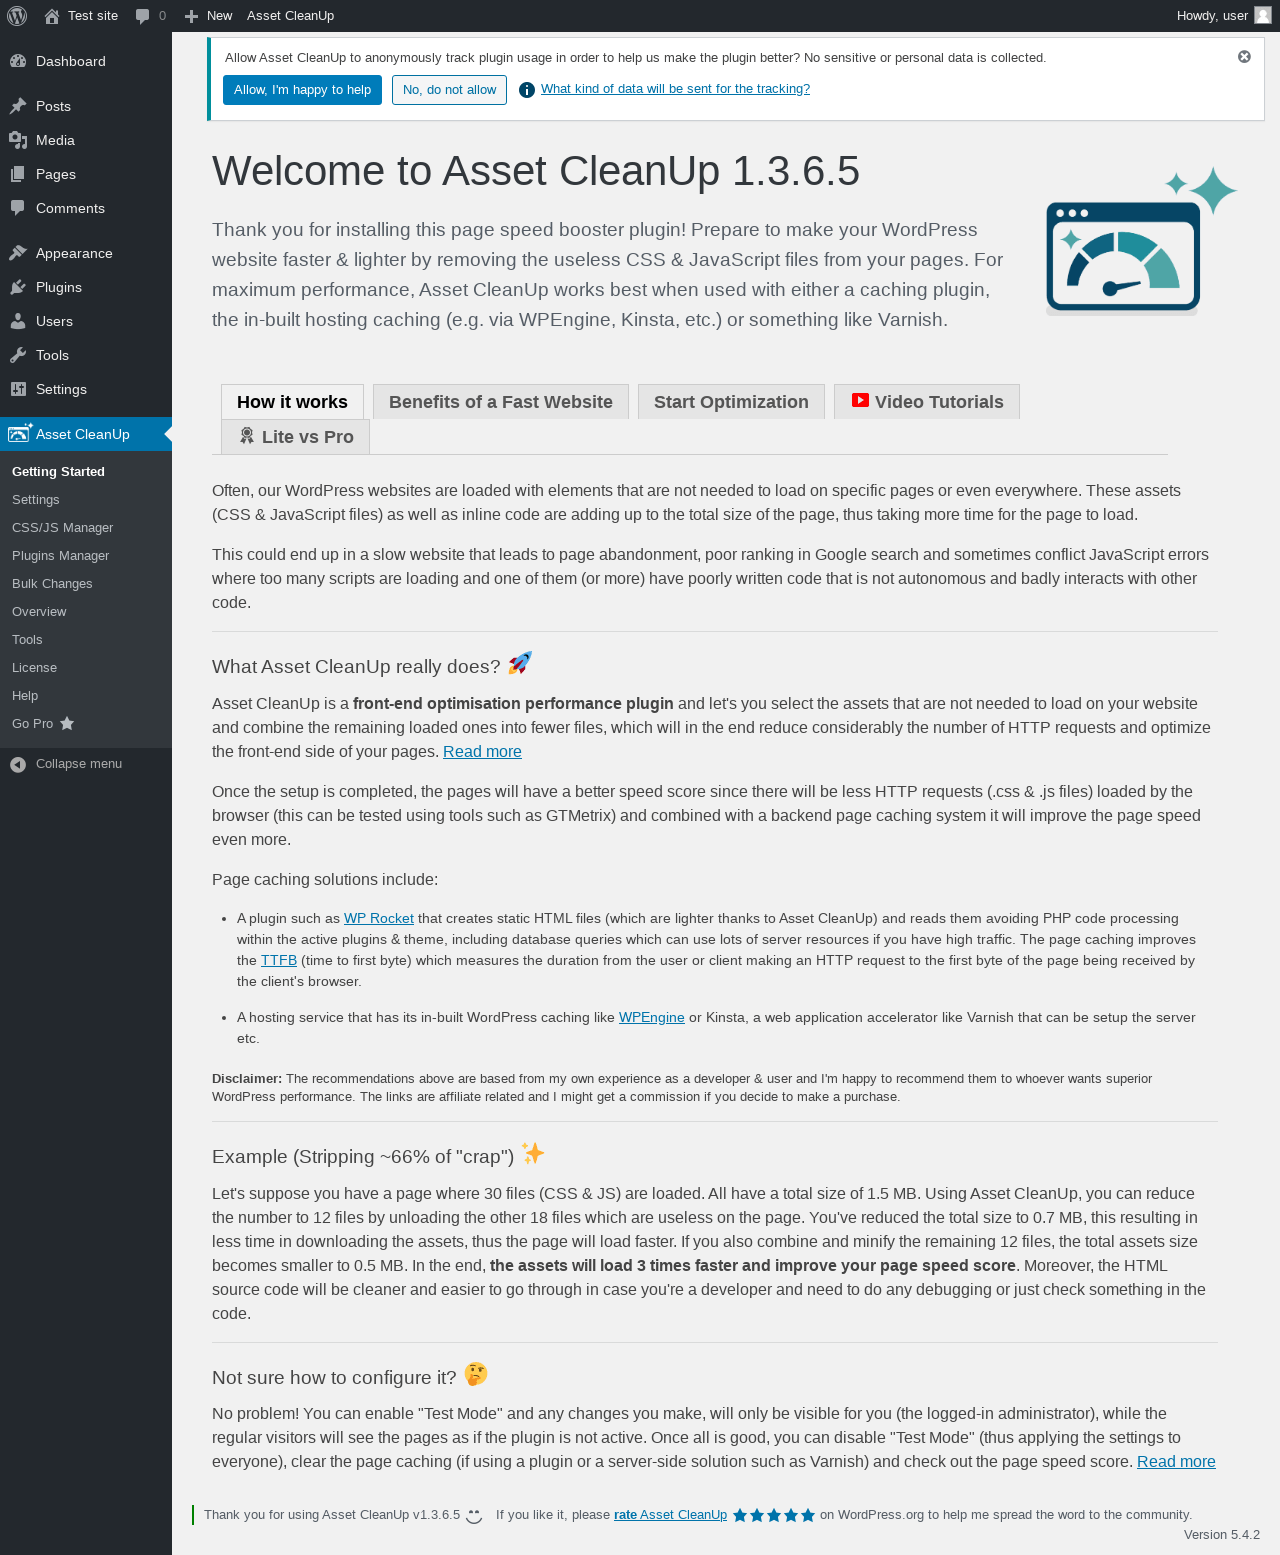Open the CSS/JS Manager submenu item
The height and width of the screenshot is (1555, 1280).
click(63, 528)
